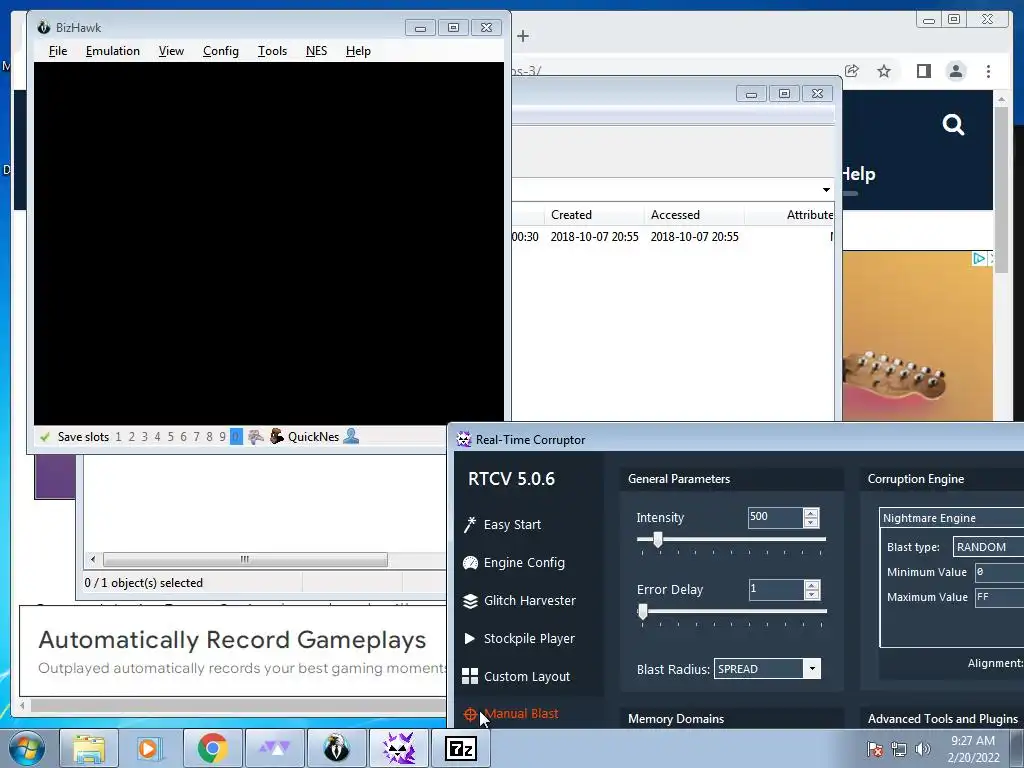This screenshot has height=768, width=1024.
Task: Click the Minimum Value input field
Action: 999,572
